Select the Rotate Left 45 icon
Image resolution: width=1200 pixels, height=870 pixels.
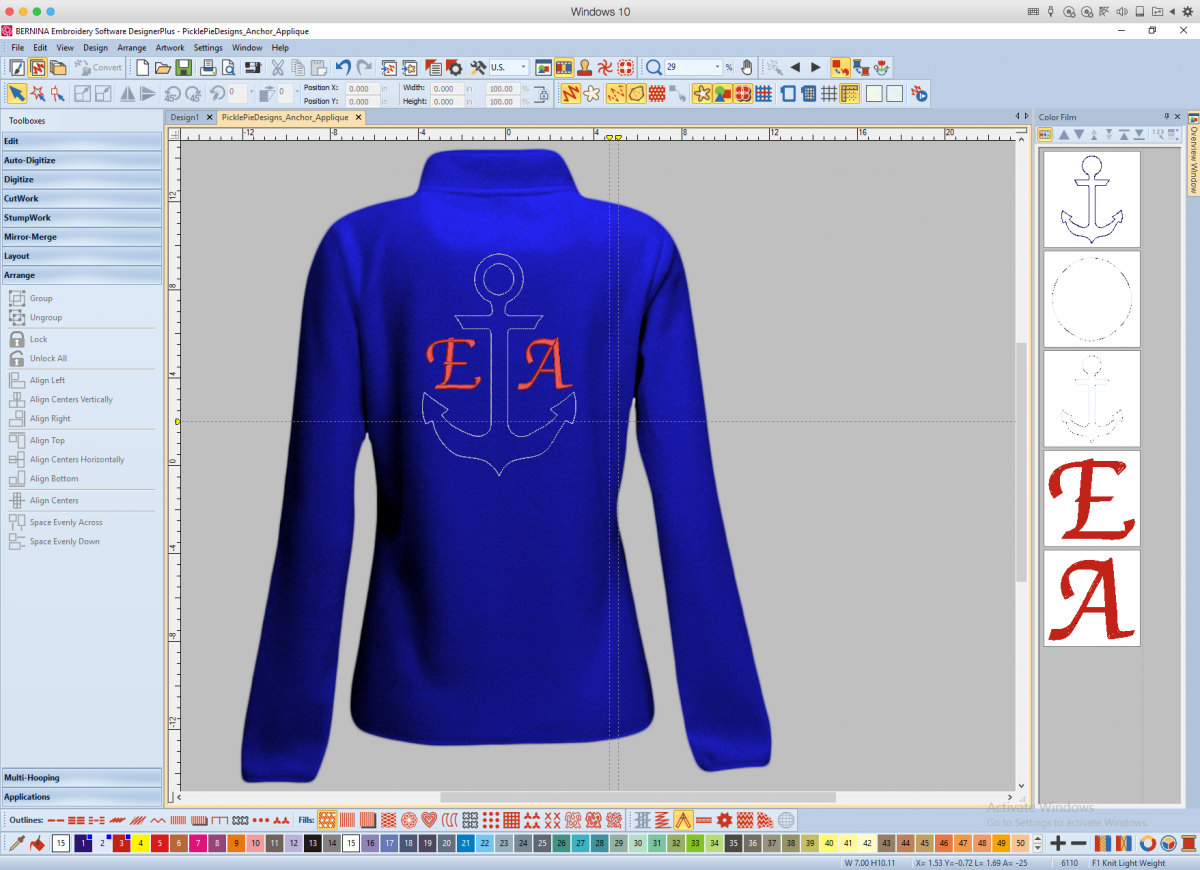[170, 92]
